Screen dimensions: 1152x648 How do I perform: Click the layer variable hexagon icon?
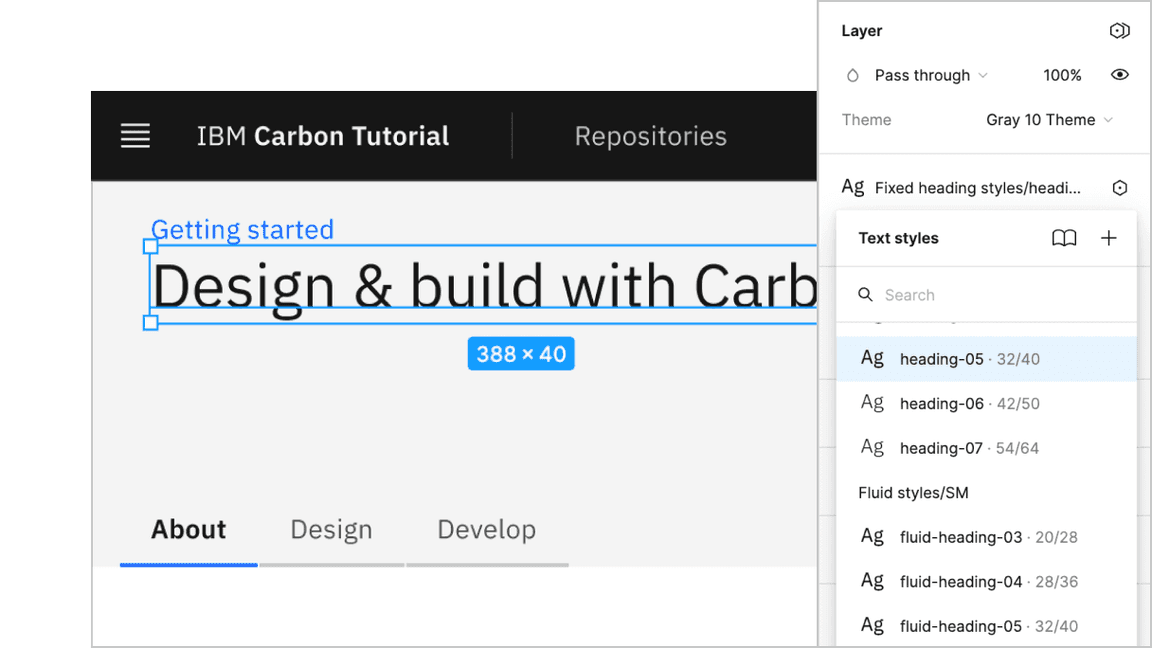[x=1119, y=31]
